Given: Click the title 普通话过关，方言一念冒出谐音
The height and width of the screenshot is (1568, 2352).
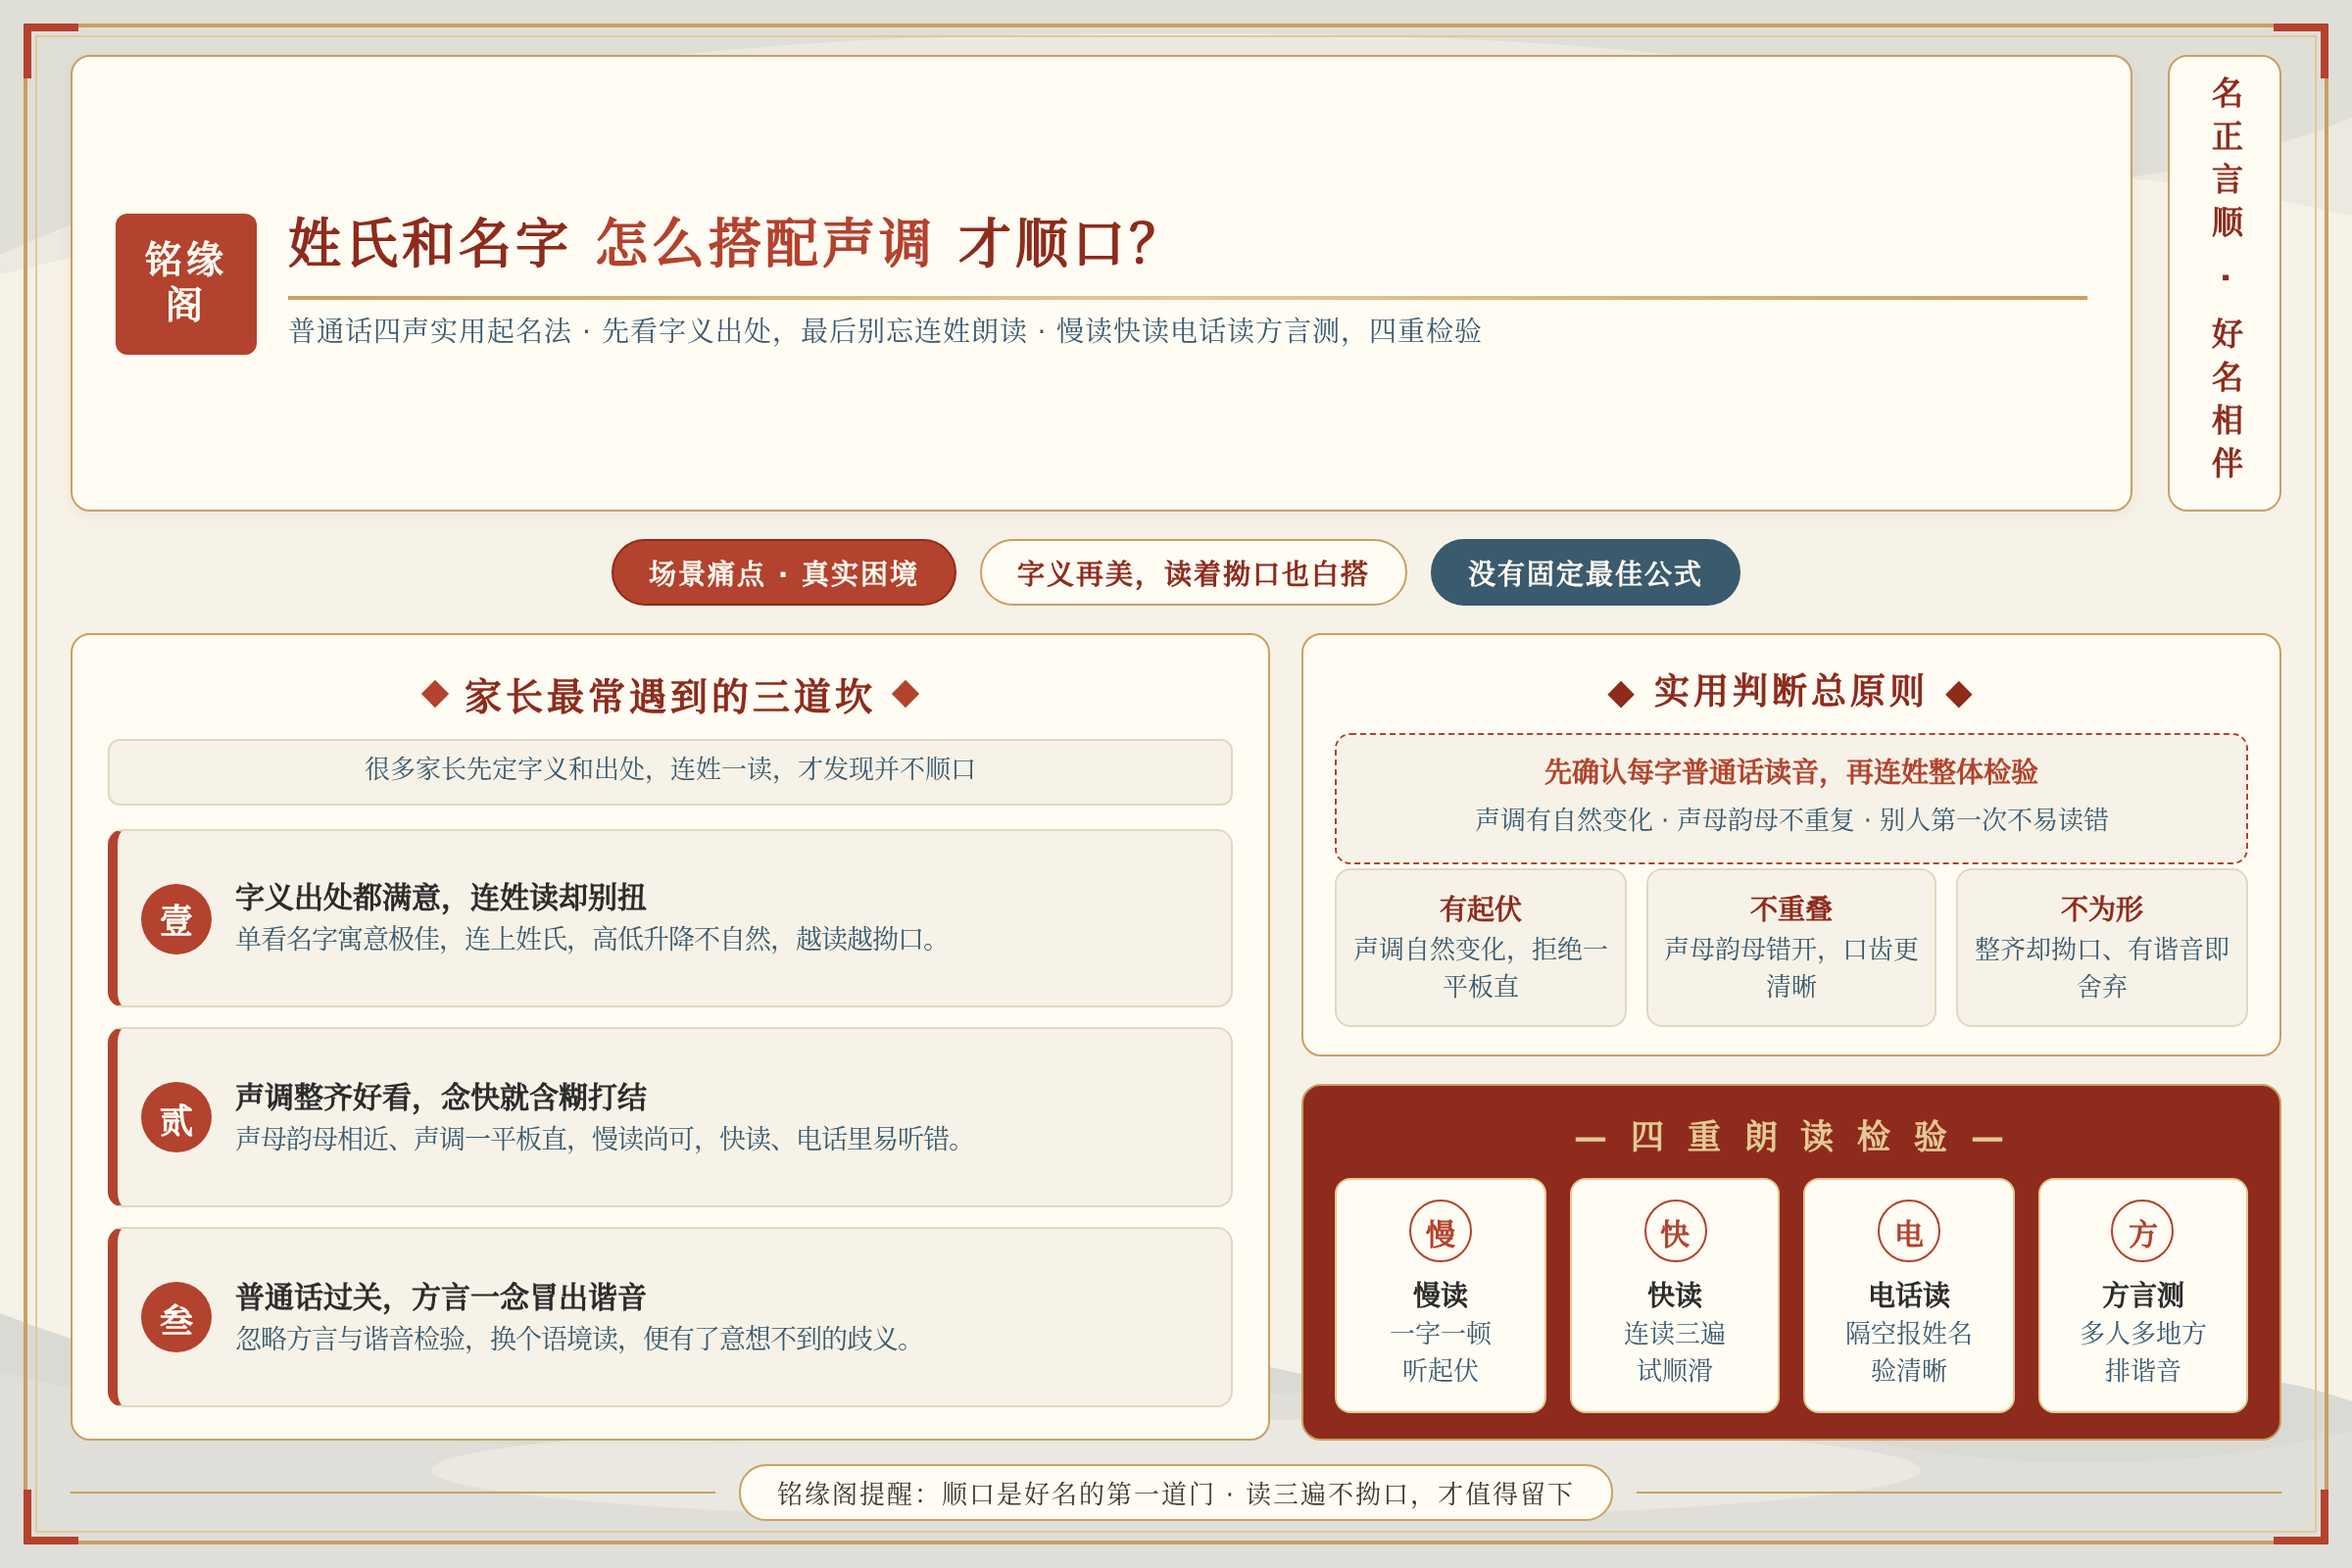Looking at the screenshot, I should 441,1297.
